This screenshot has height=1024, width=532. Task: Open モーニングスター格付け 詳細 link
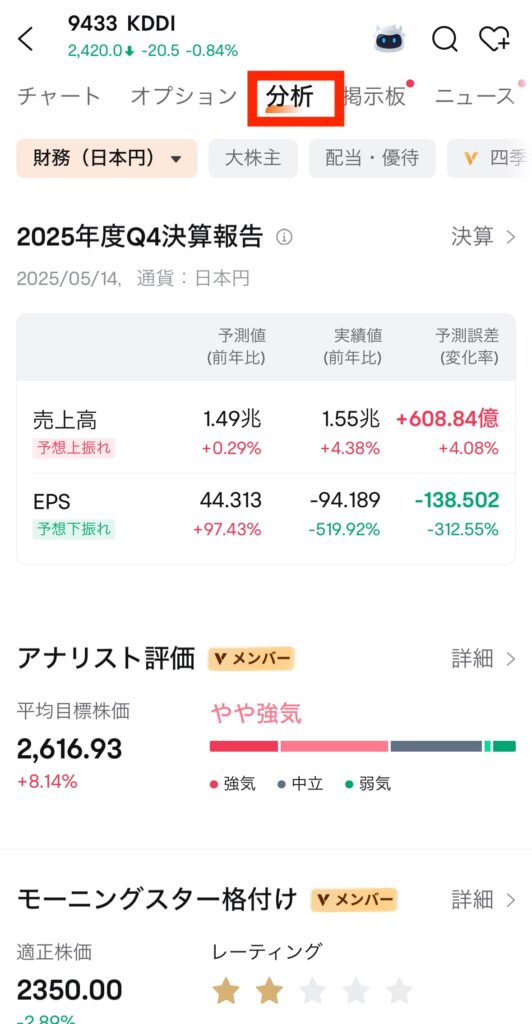click(x=484, y=900)
